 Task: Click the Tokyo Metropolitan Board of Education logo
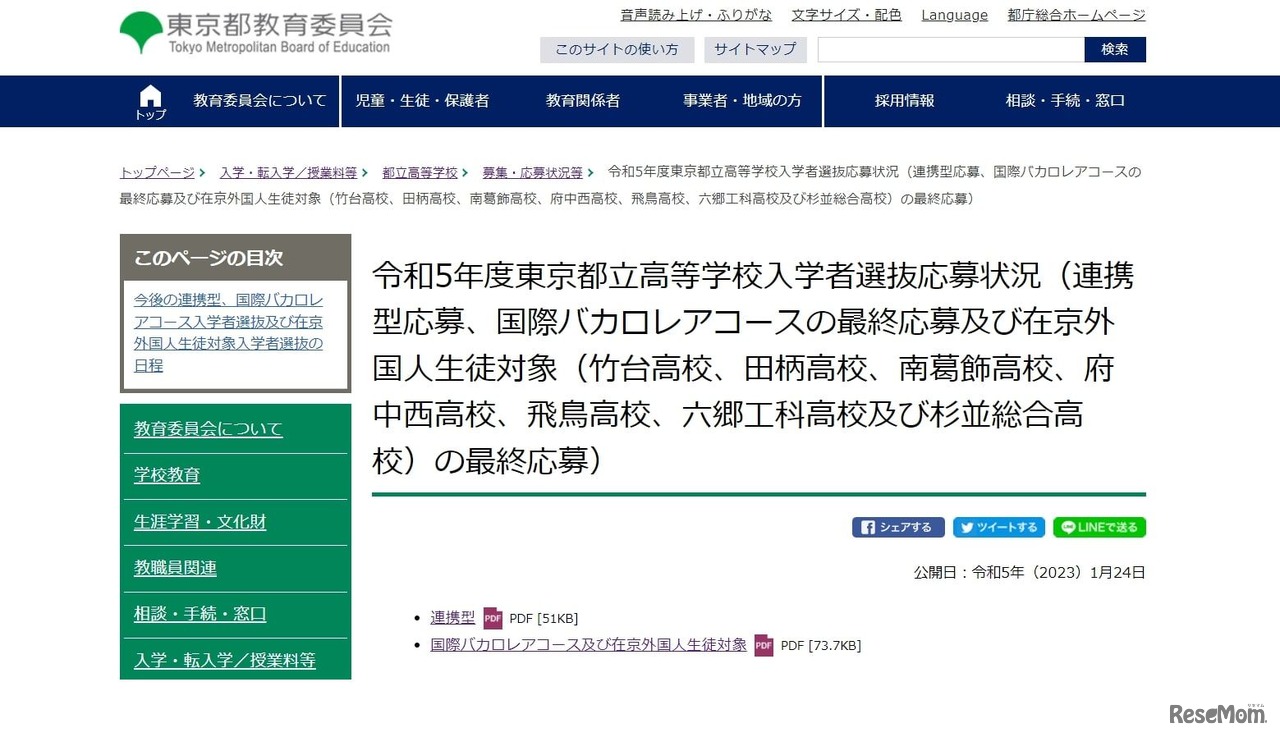point(256,33)
